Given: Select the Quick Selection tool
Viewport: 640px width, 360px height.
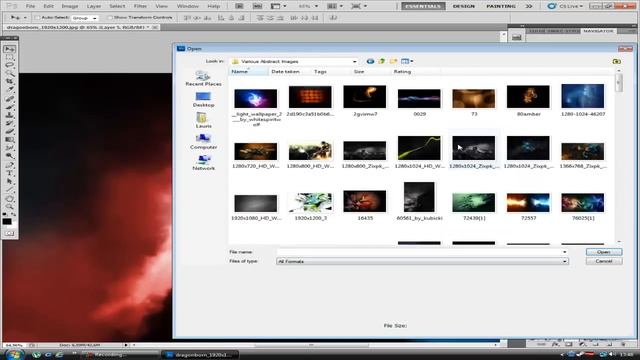Looking at the screenshot, I should pyautogui.click(x=9, y=73).
